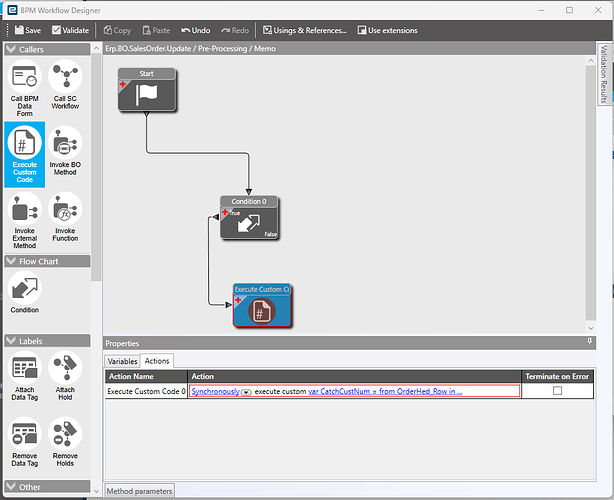The height and width of the screenshot is (500, 614).
Task: Switch to the Actions tab
Action: tap(157, 361)
